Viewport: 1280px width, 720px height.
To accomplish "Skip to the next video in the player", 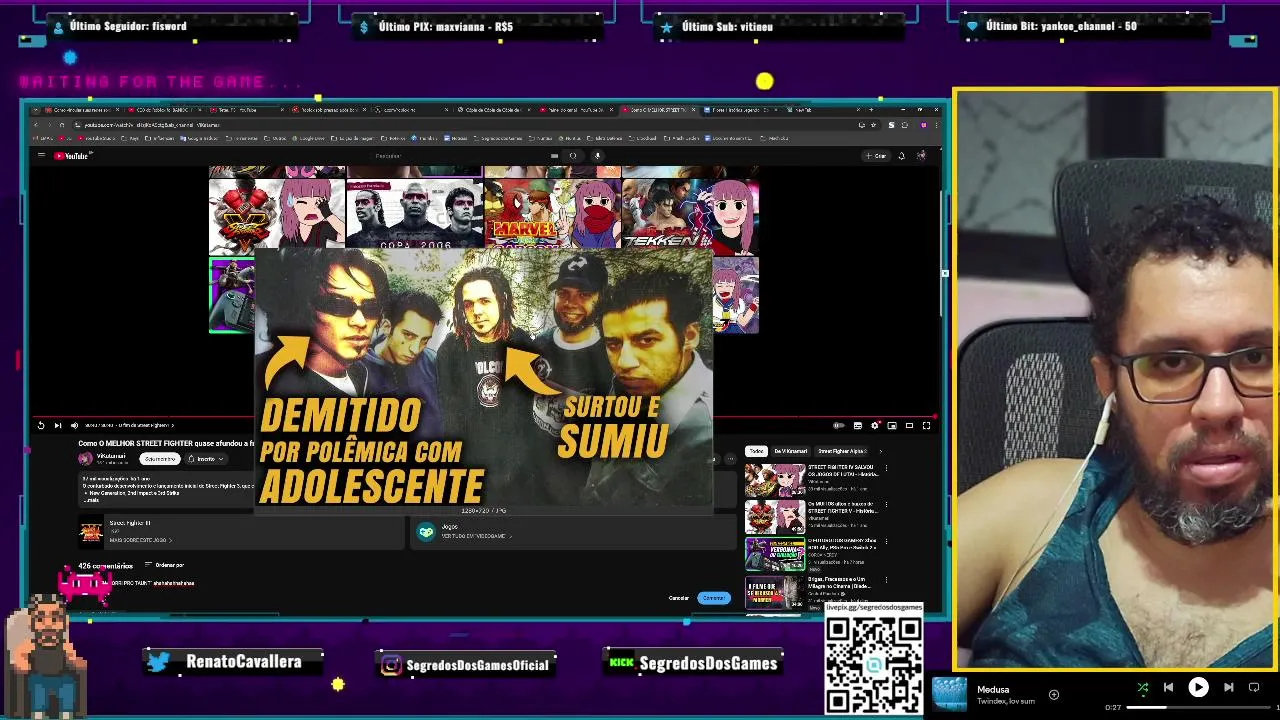I will pos(57,426).
